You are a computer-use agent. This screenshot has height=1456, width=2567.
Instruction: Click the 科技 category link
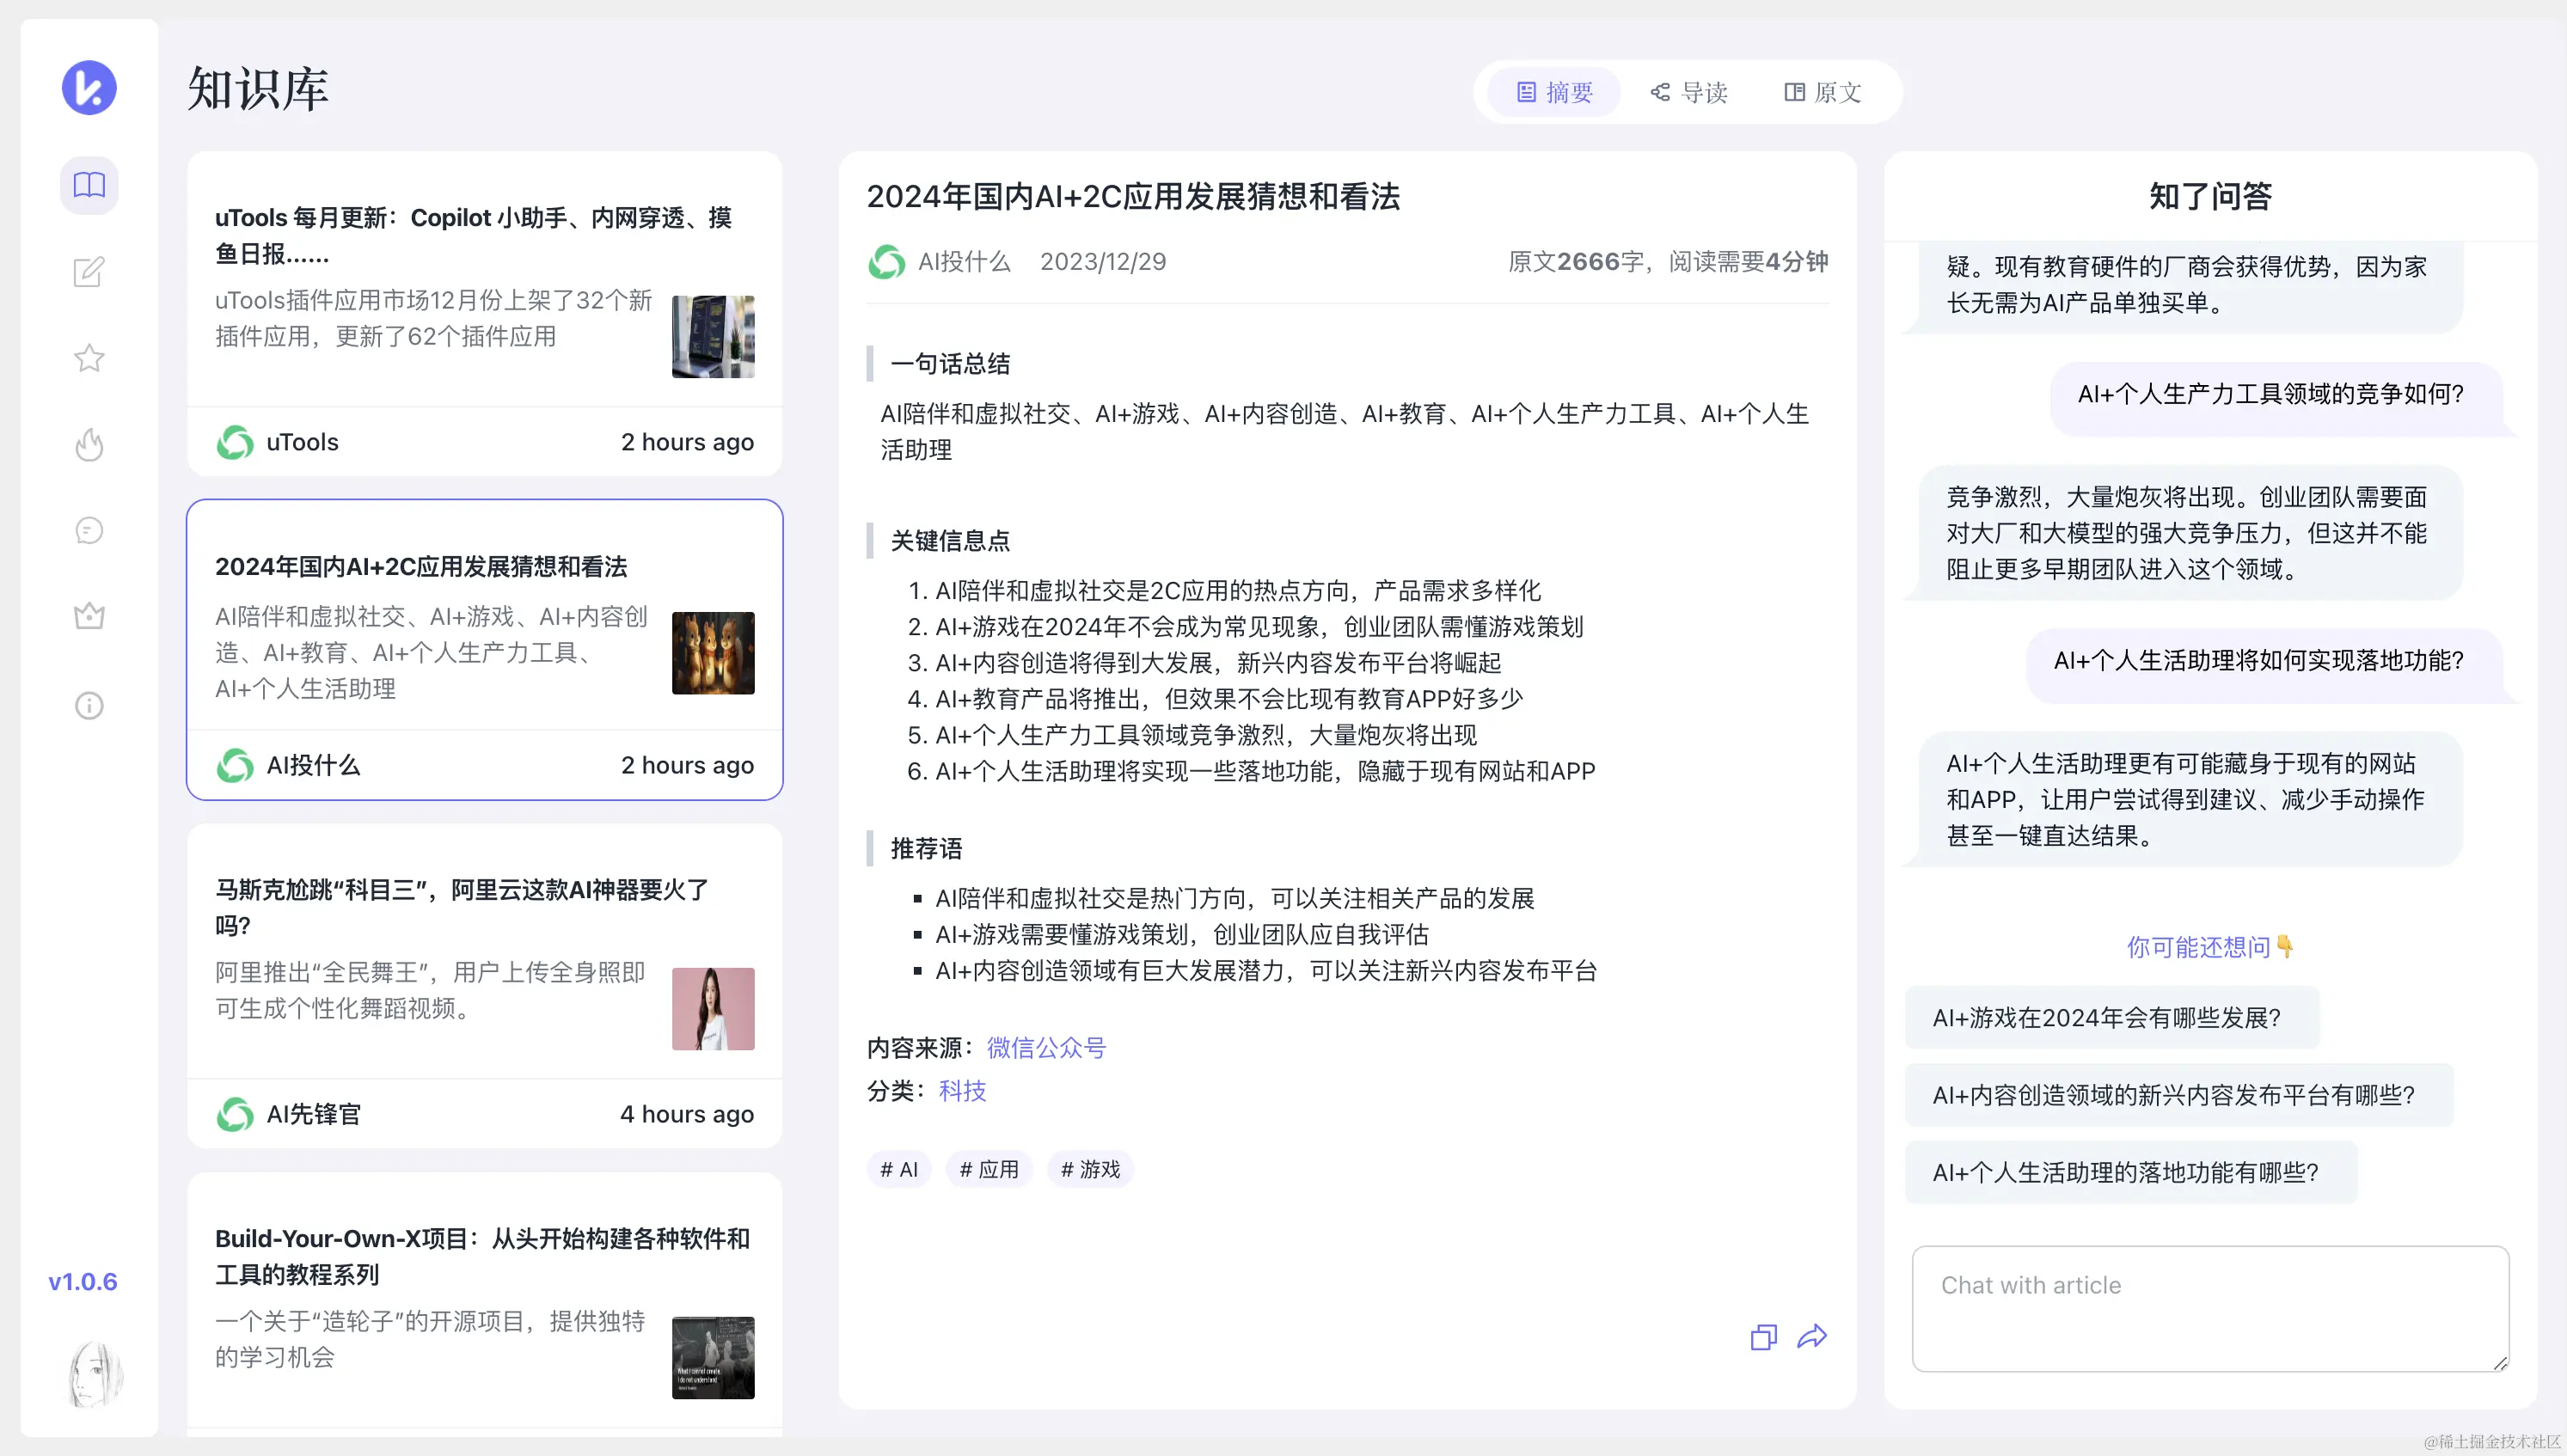[x=962, y=1090]
